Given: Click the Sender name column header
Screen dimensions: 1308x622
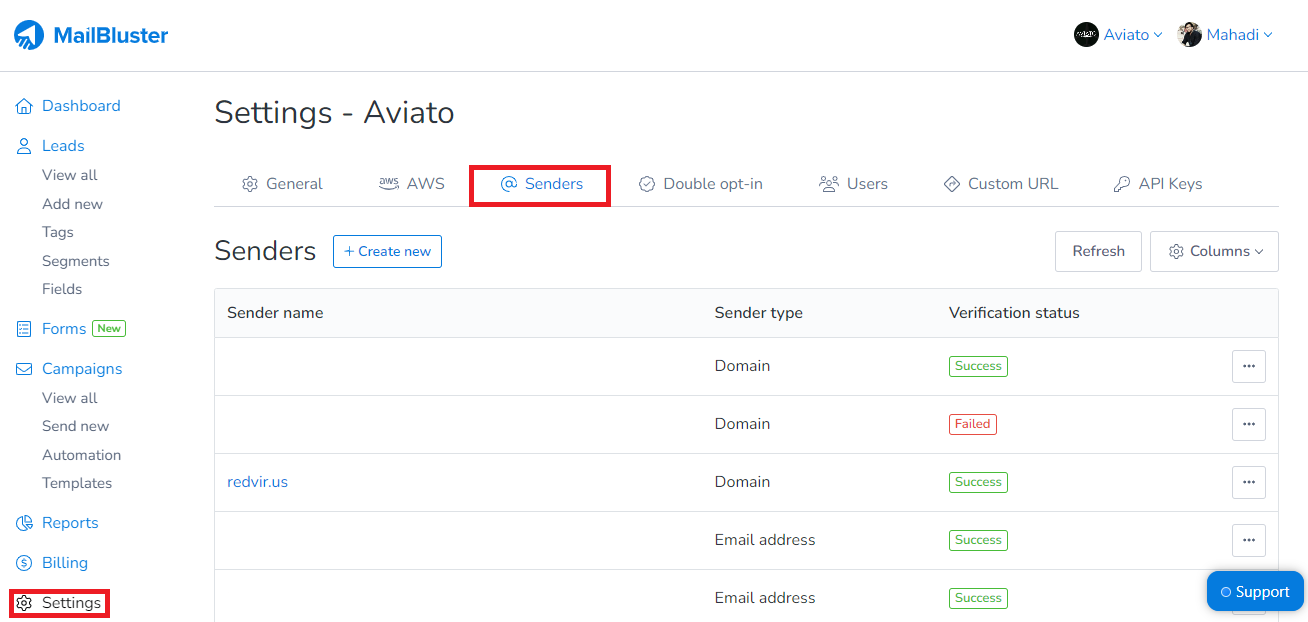Looking at the screenshot, I should [x=275, y=313].
